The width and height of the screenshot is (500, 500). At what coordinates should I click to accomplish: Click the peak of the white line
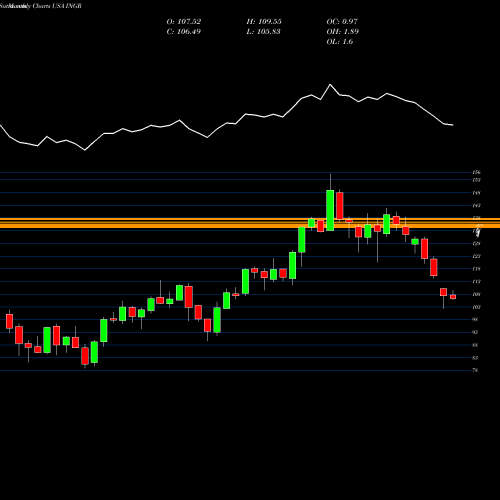point(330,84)
